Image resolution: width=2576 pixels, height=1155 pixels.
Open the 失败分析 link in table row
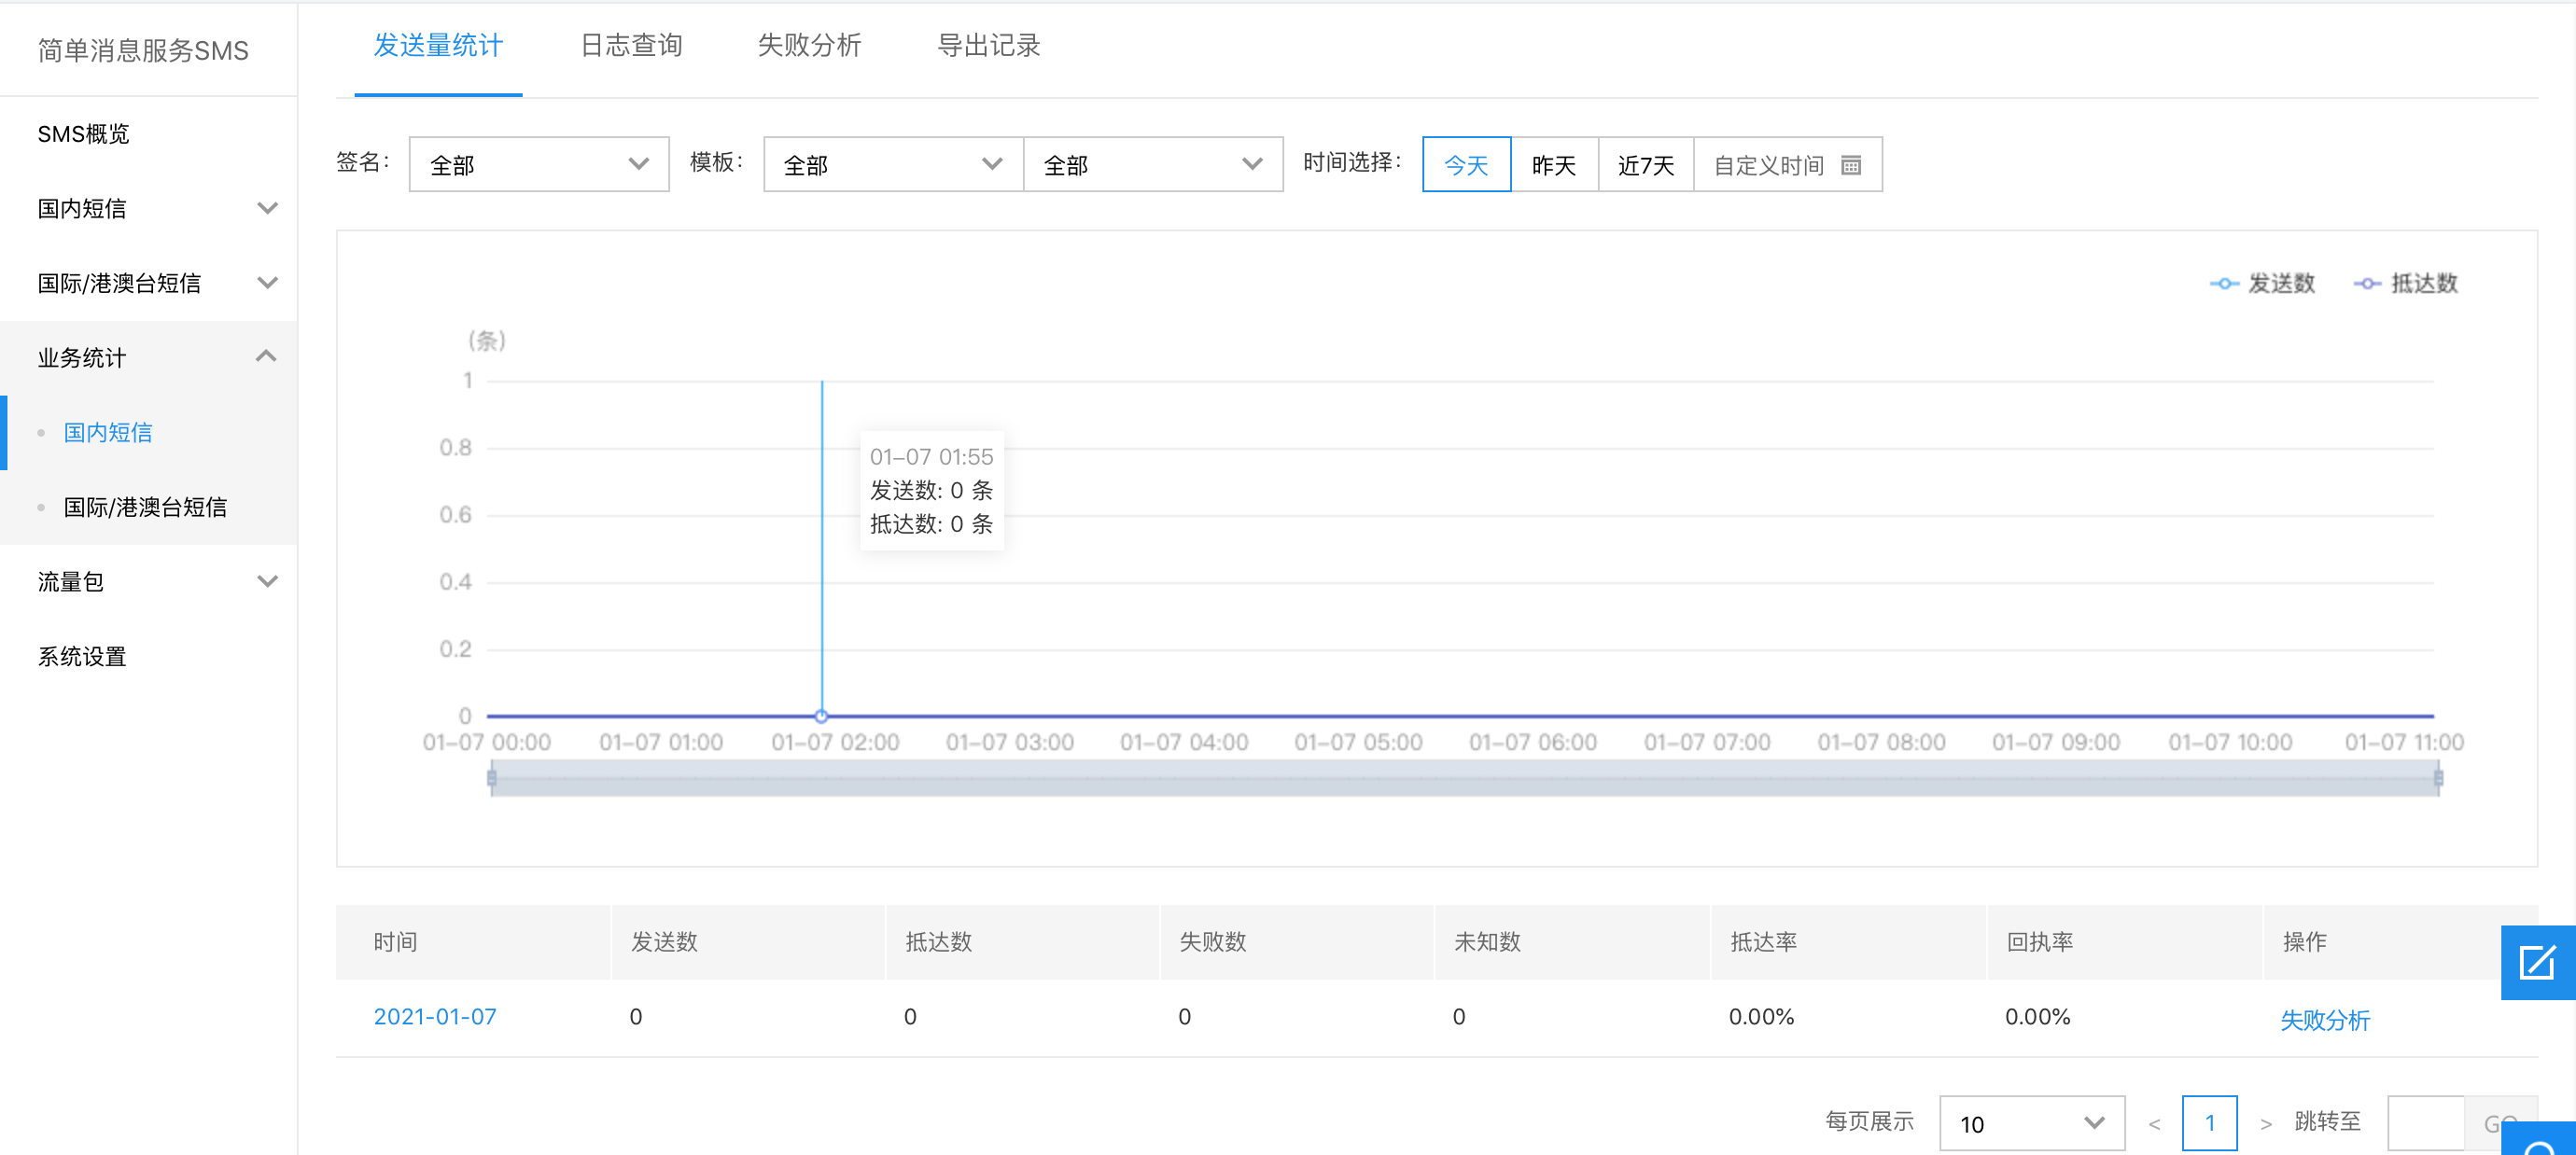pos(2324,1020)
